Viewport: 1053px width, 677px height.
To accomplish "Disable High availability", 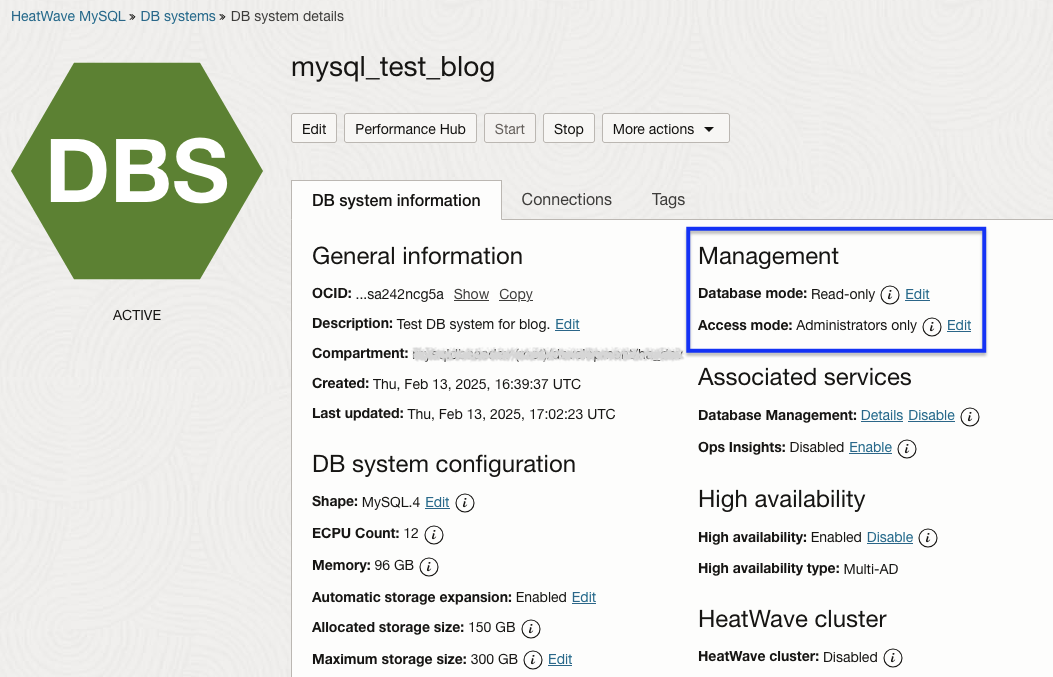I will coord(890,537).
